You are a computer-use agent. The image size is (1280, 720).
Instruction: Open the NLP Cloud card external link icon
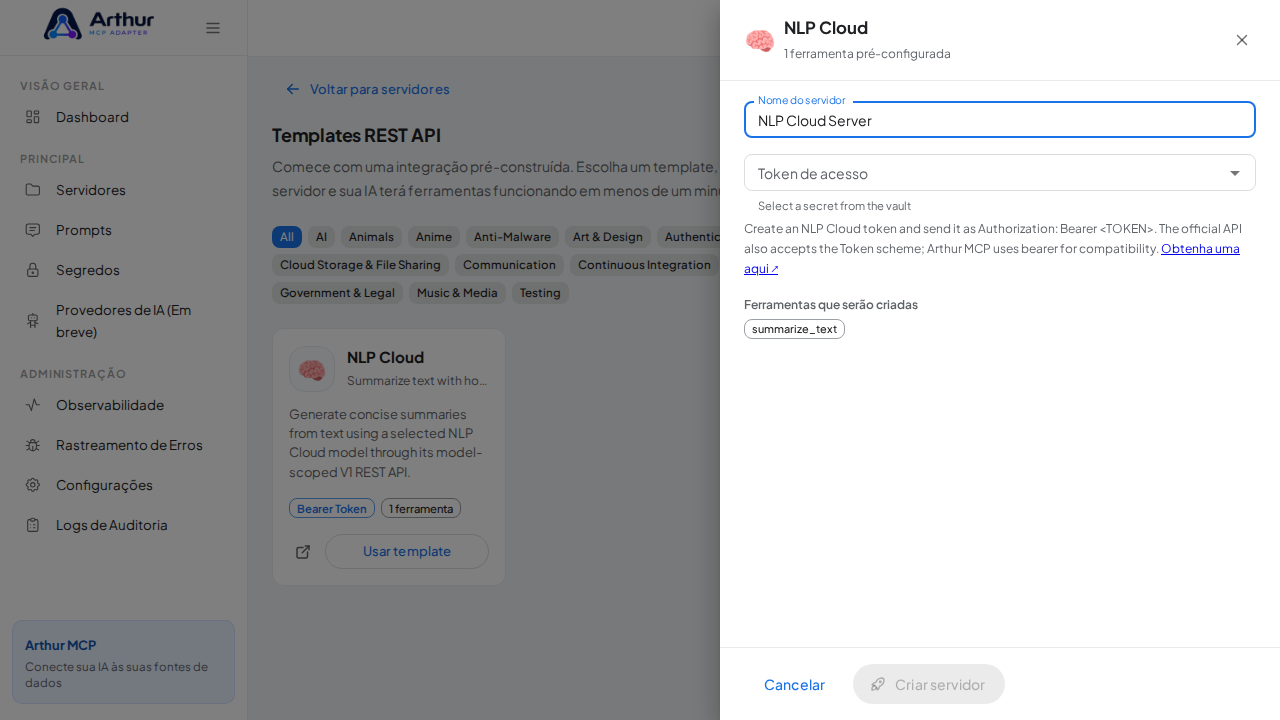point(303,552)
